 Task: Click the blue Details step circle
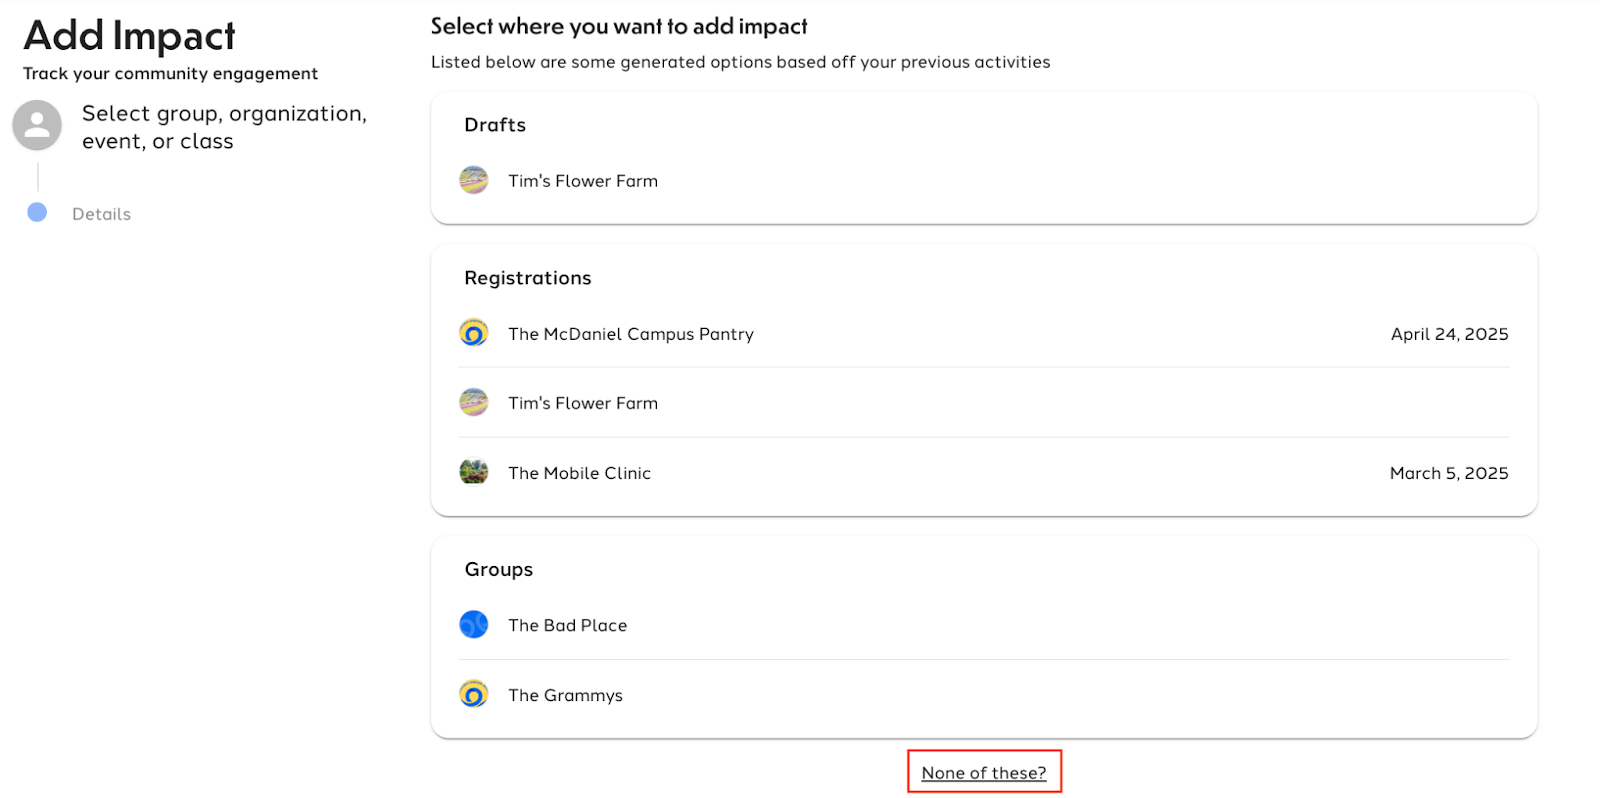[37, 212]
